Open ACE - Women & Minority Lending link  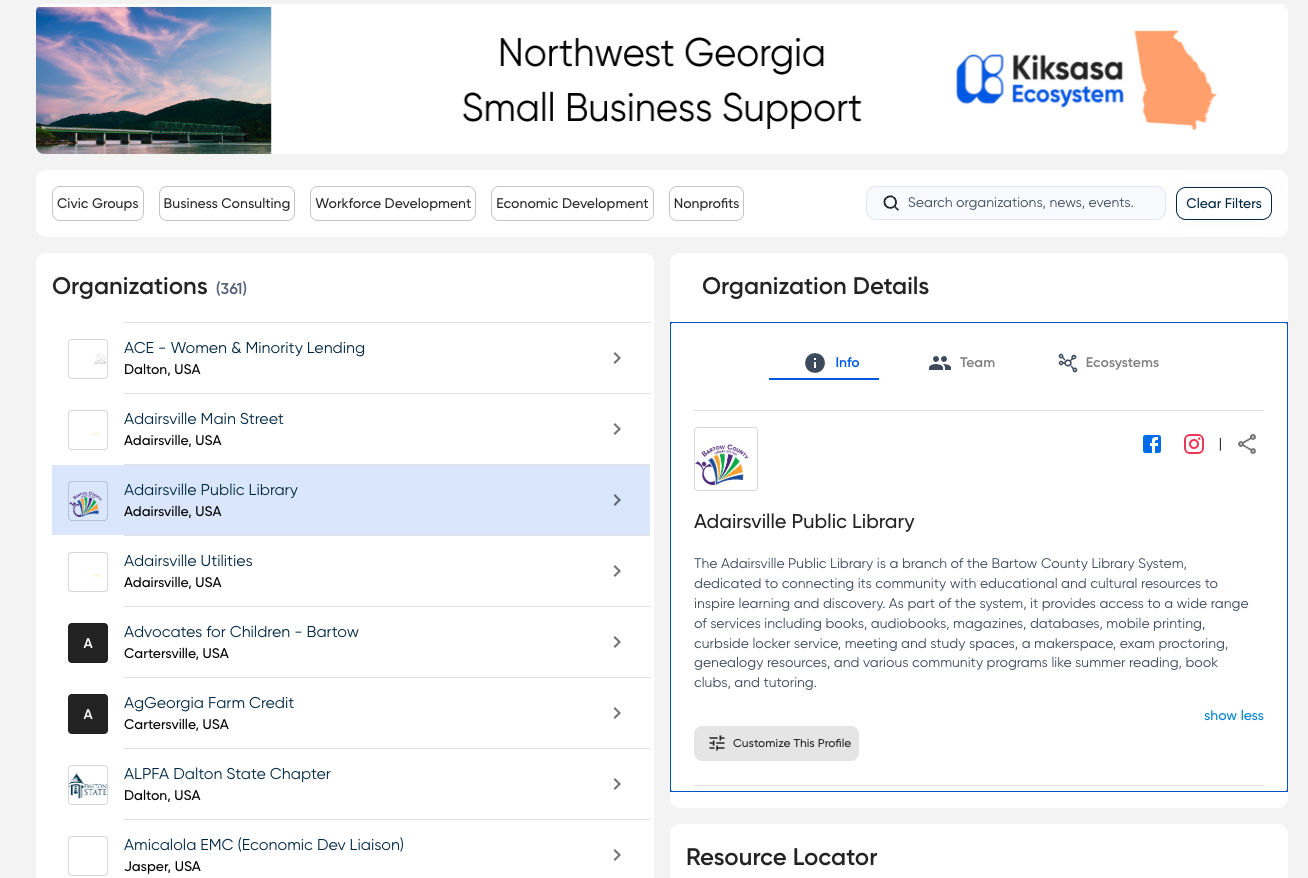click(x=244, y=348)
